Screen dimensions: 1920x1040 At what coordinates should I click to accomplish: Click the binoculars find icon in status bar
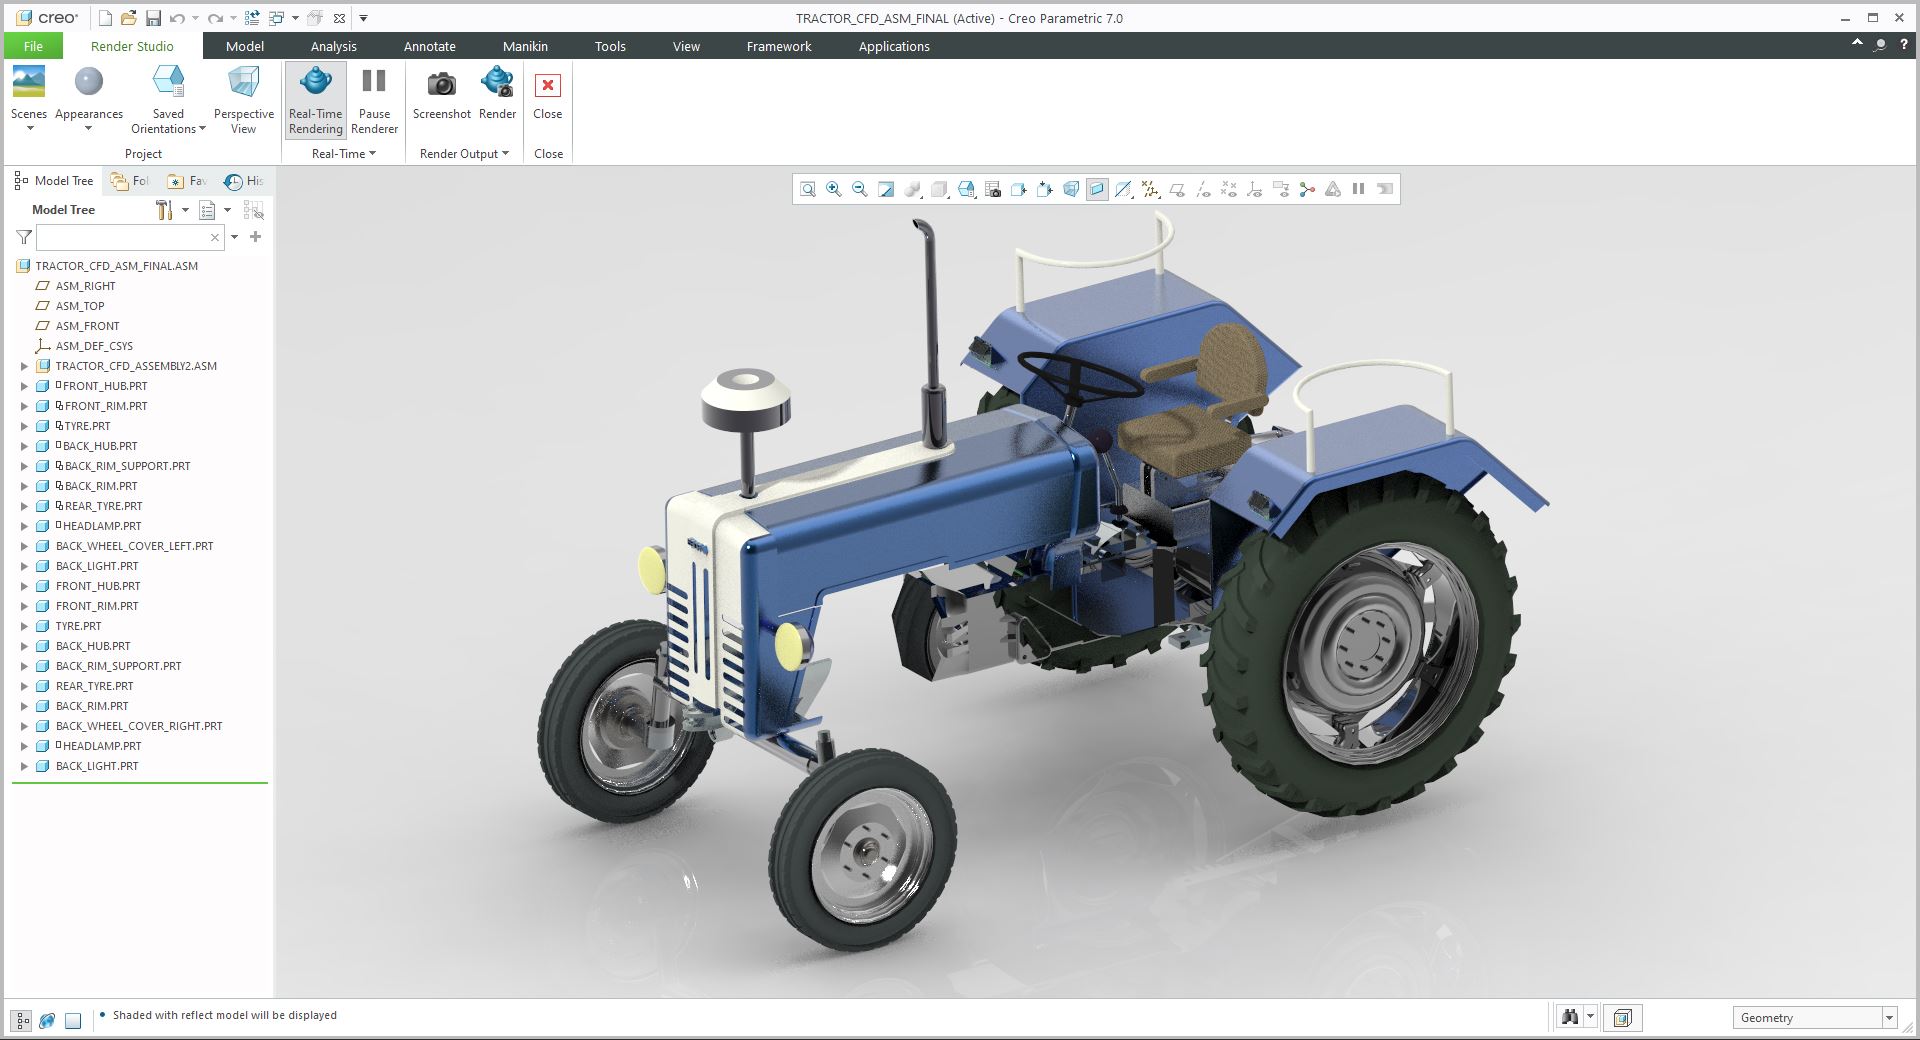[x=1569, y=1018]
